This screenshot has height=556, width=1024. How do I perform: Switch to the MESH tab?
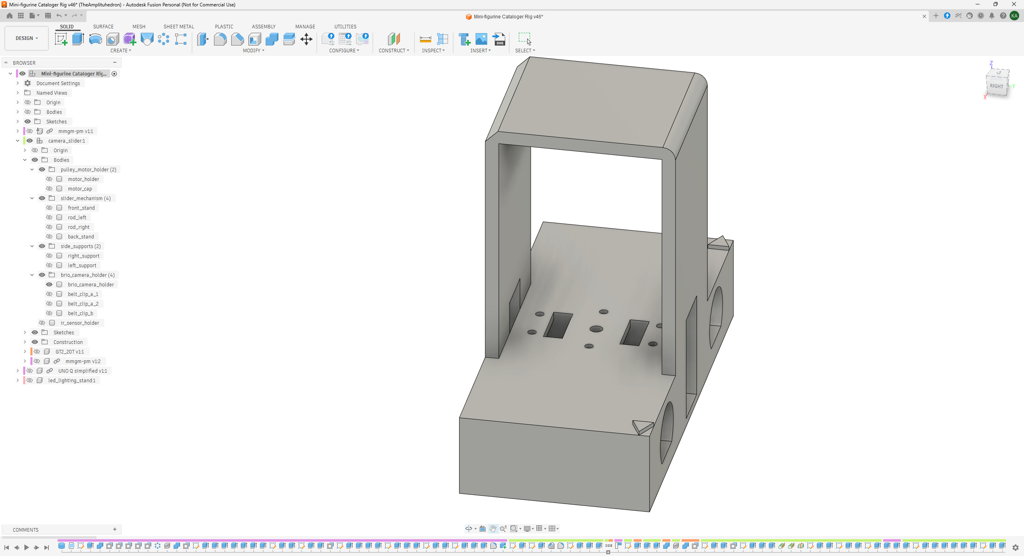coord(138,27)
